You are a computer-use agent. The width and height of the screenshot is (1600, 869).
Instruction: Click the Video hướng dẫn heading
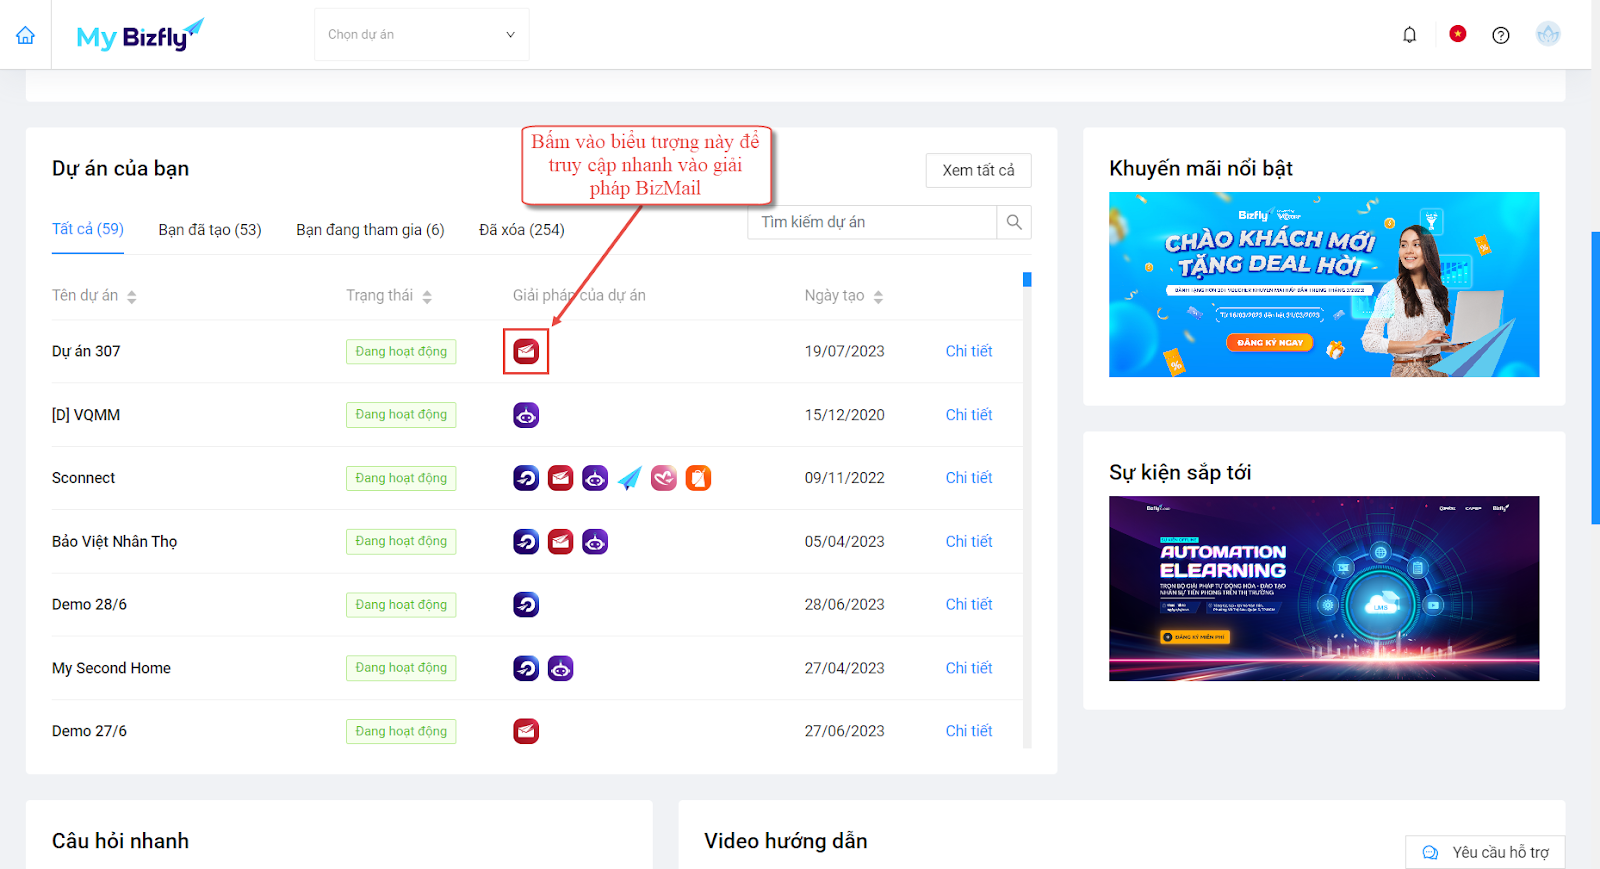(785, 841)
